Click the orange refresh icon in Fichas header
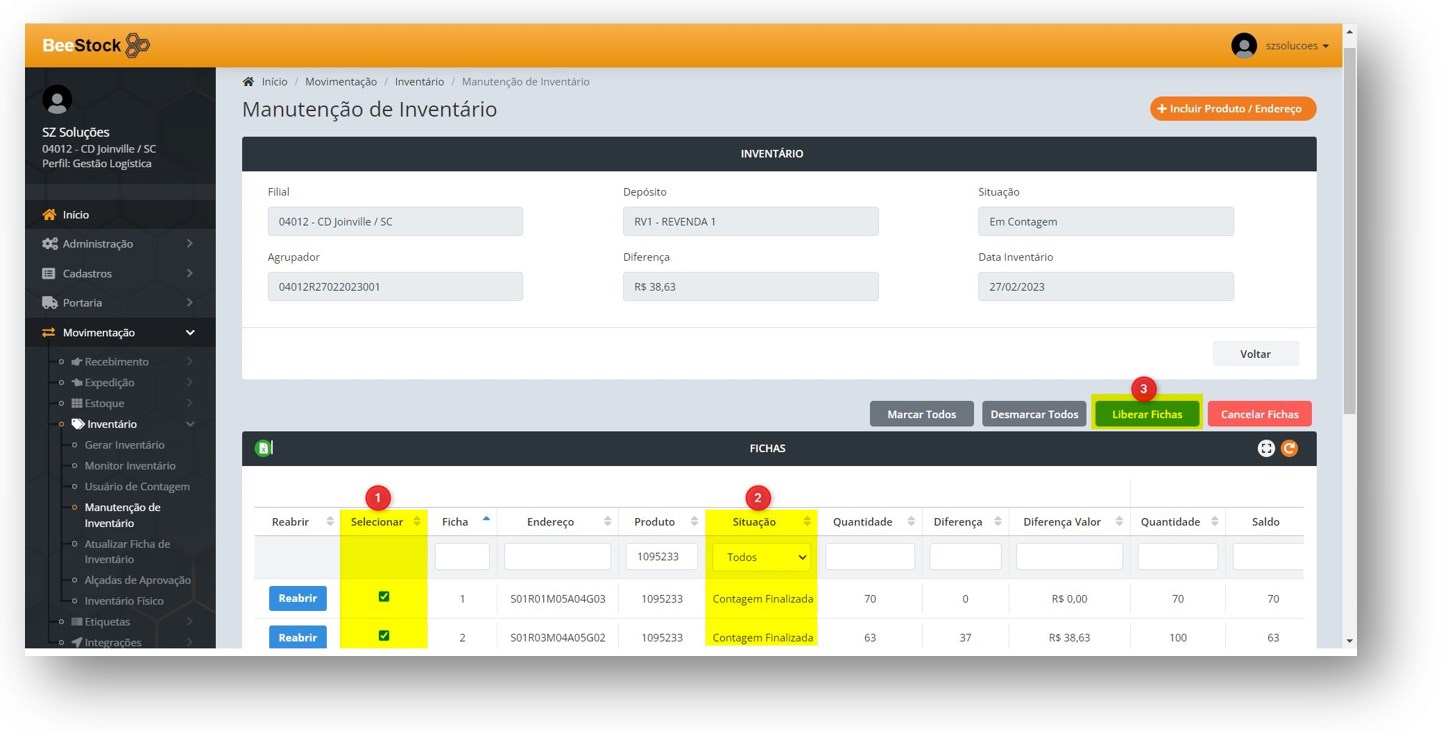The height and width of the screenshot is (732, 1450). point(1289,448)
